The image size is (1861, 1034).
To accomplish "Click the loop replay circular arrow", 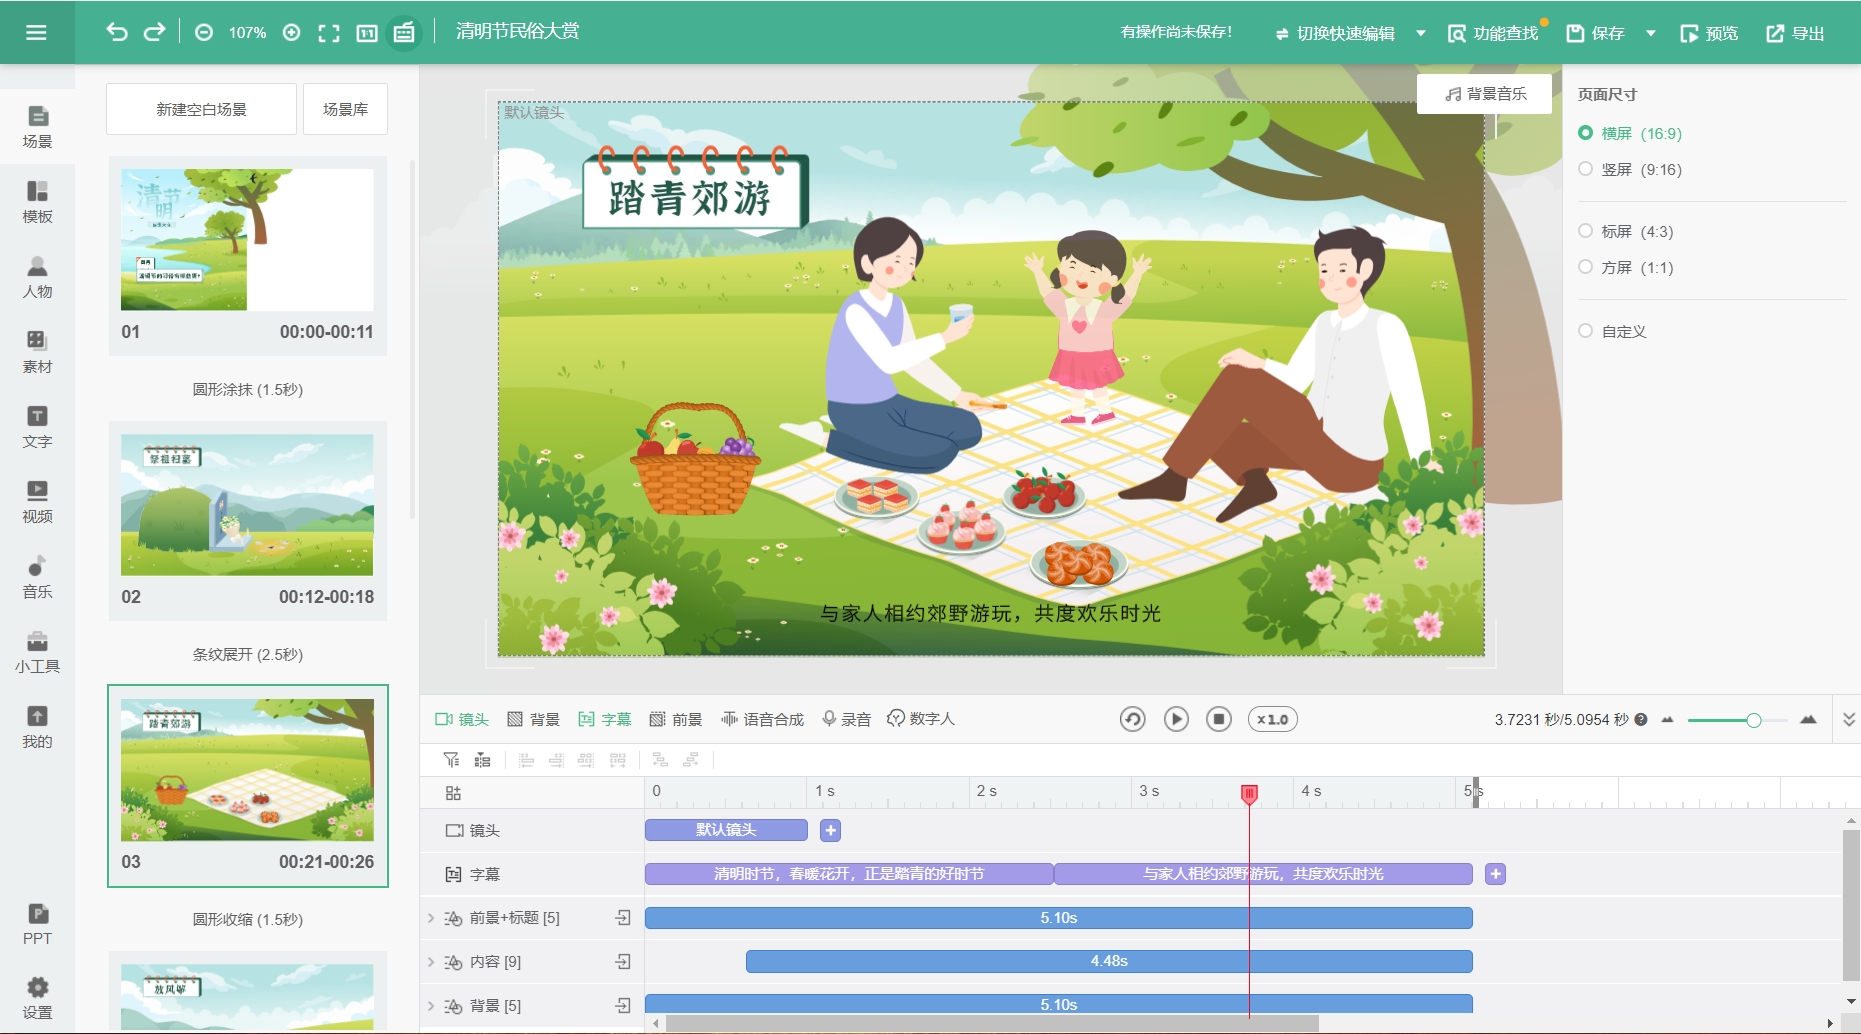I will click(1132, 719).
